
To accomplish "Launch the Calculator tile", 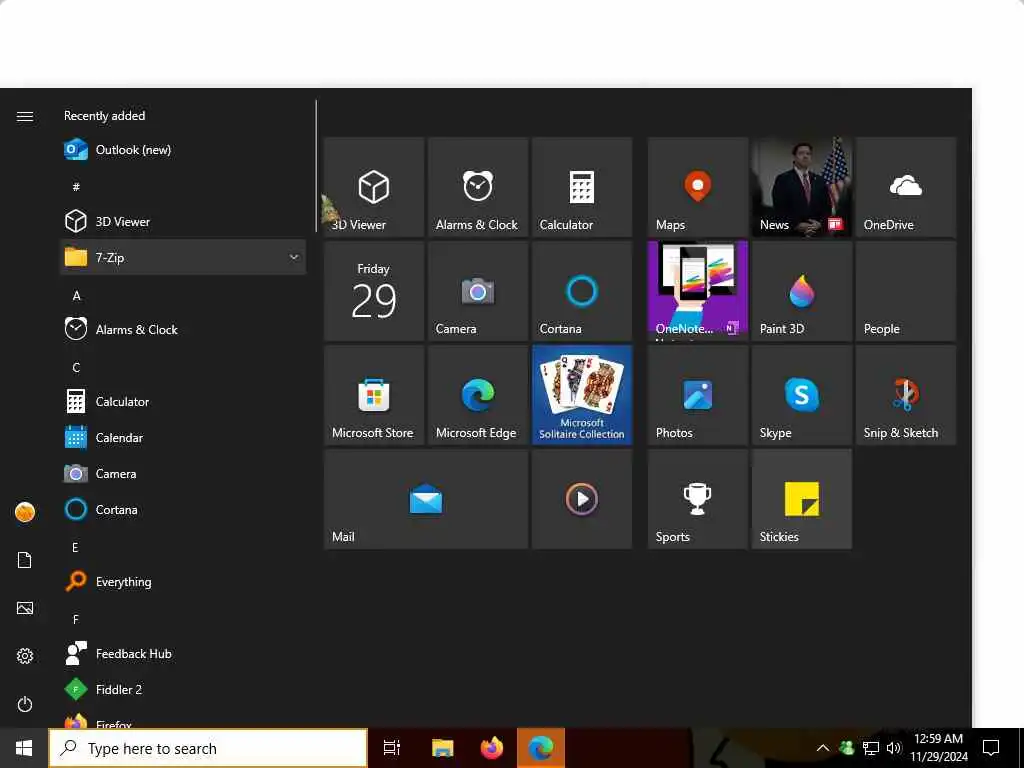I will [x=582, y=187].
